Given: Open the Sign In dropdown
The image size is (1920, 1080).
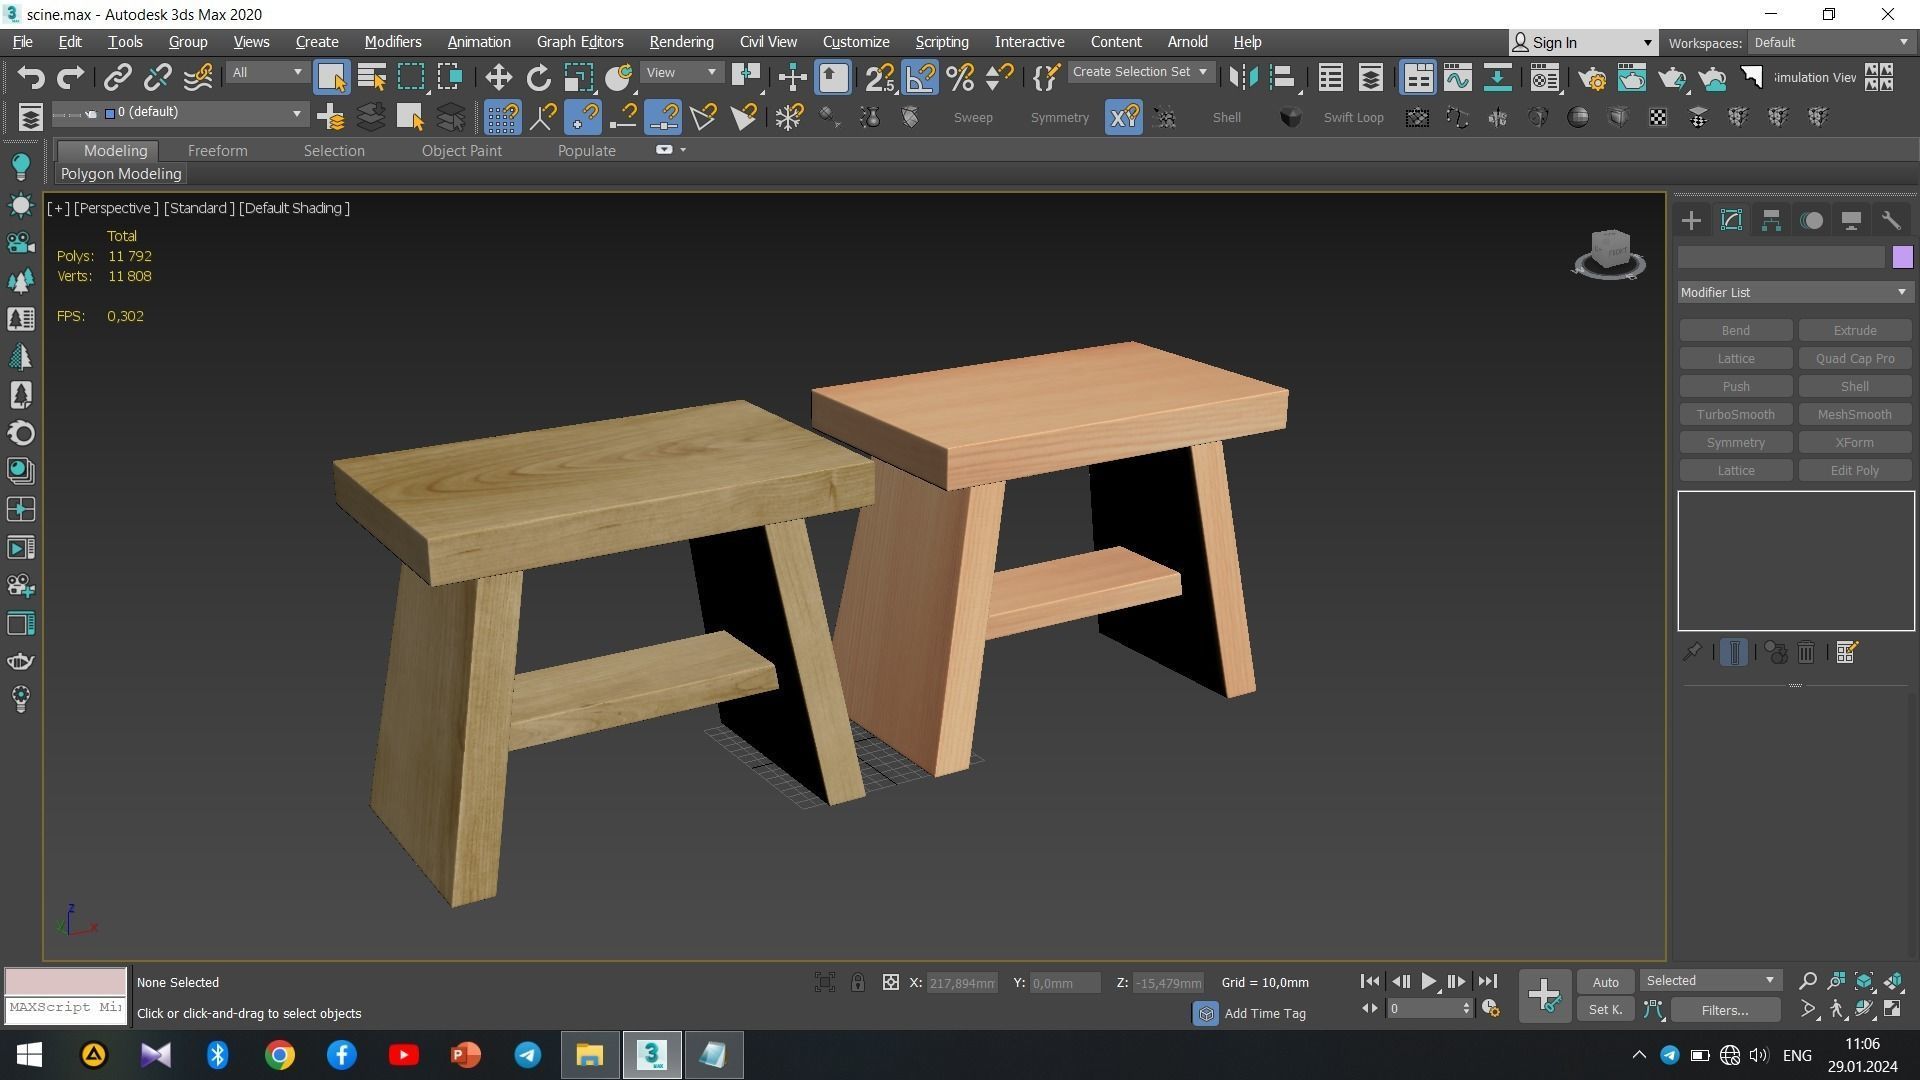Looking at the screenshot, I should coord(1582,42).
